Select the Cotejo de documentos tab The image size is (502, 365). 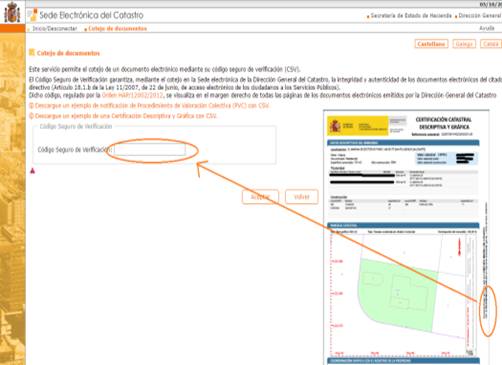click(x=117, y=29)
